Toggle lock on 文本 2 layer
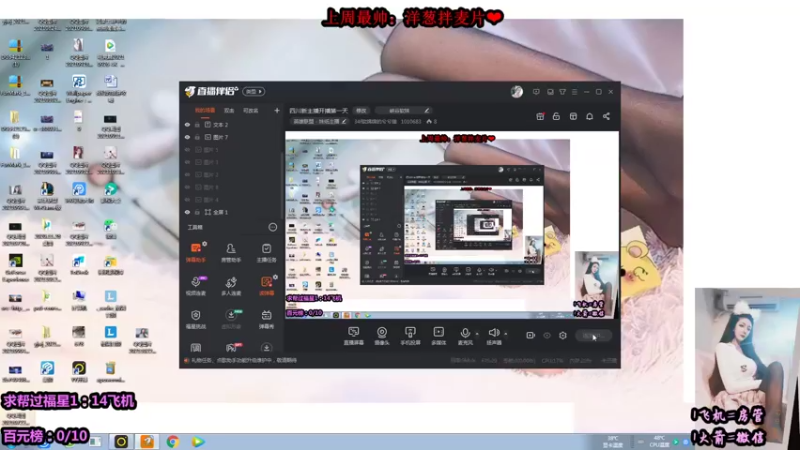This screenshot has height=450, width=800. pyautogui.click(x=197, y=124)
